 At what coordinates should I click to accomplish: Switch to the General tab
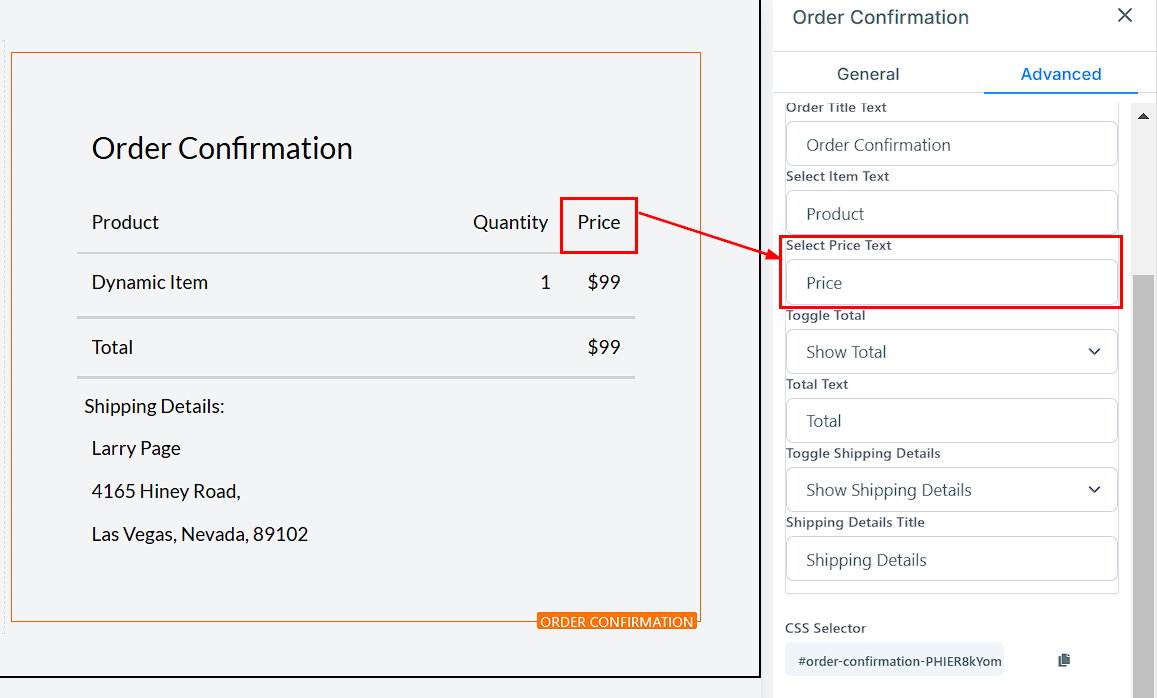point(868,74)
